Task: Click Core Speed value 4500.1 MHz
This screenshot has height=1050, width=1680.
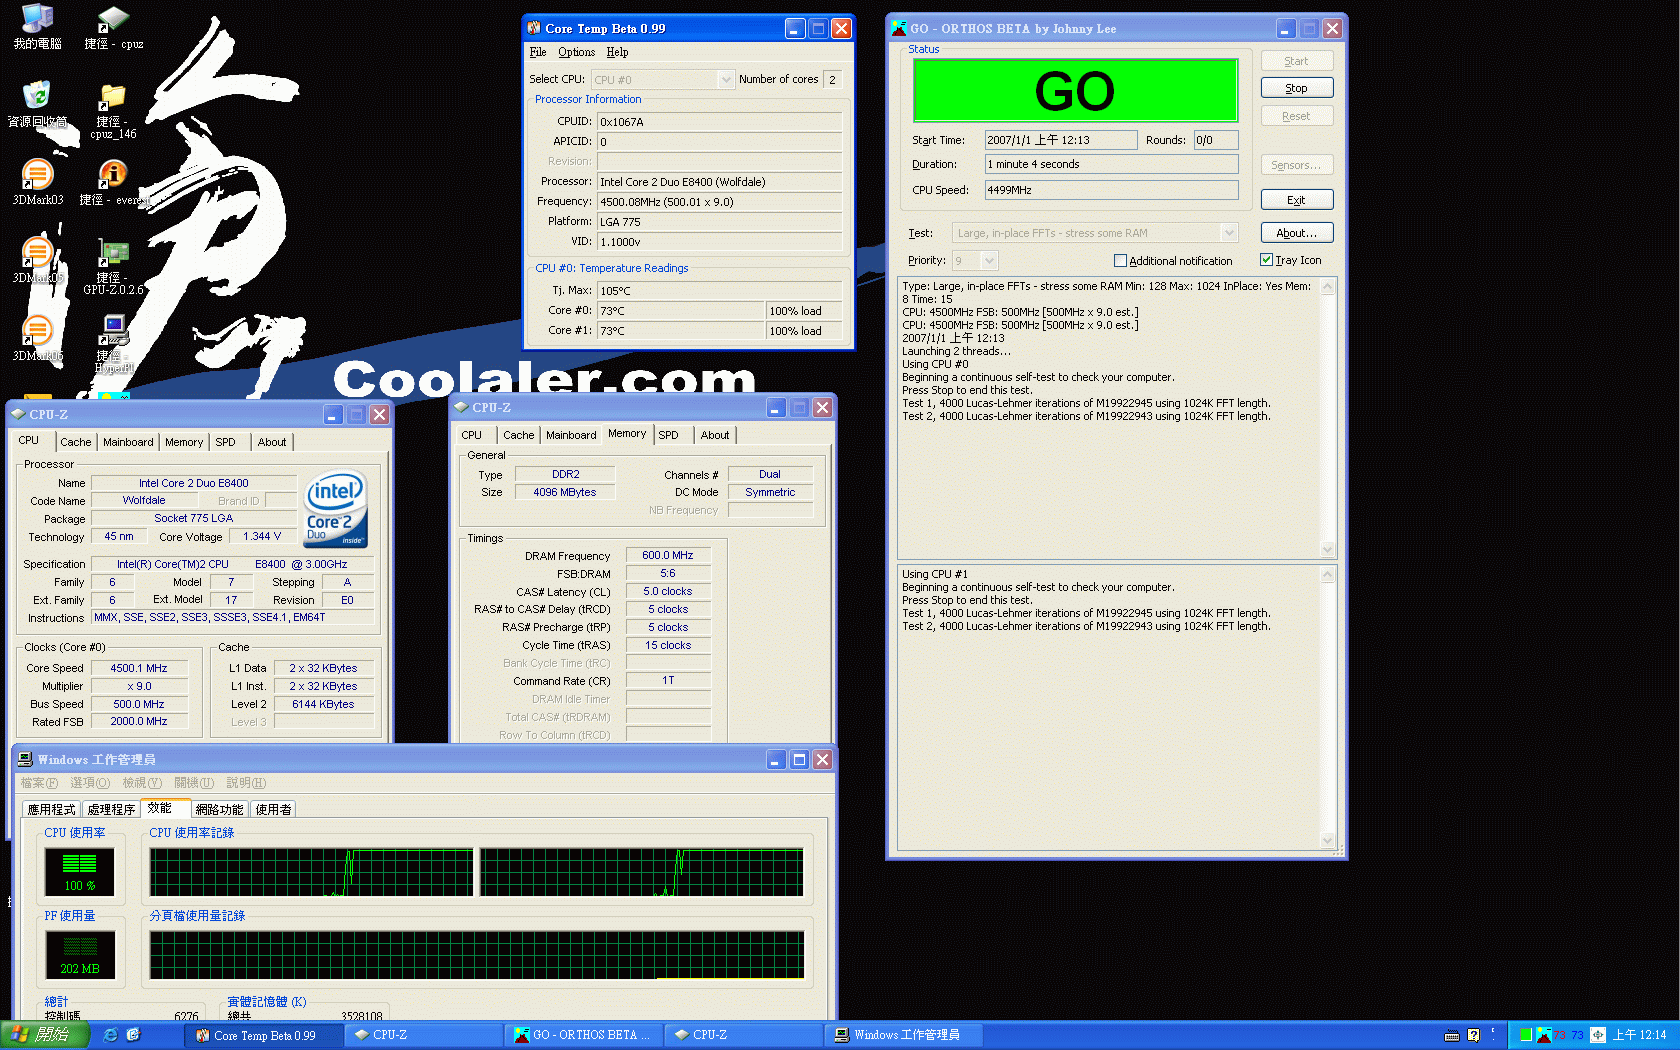Action: 139,668
